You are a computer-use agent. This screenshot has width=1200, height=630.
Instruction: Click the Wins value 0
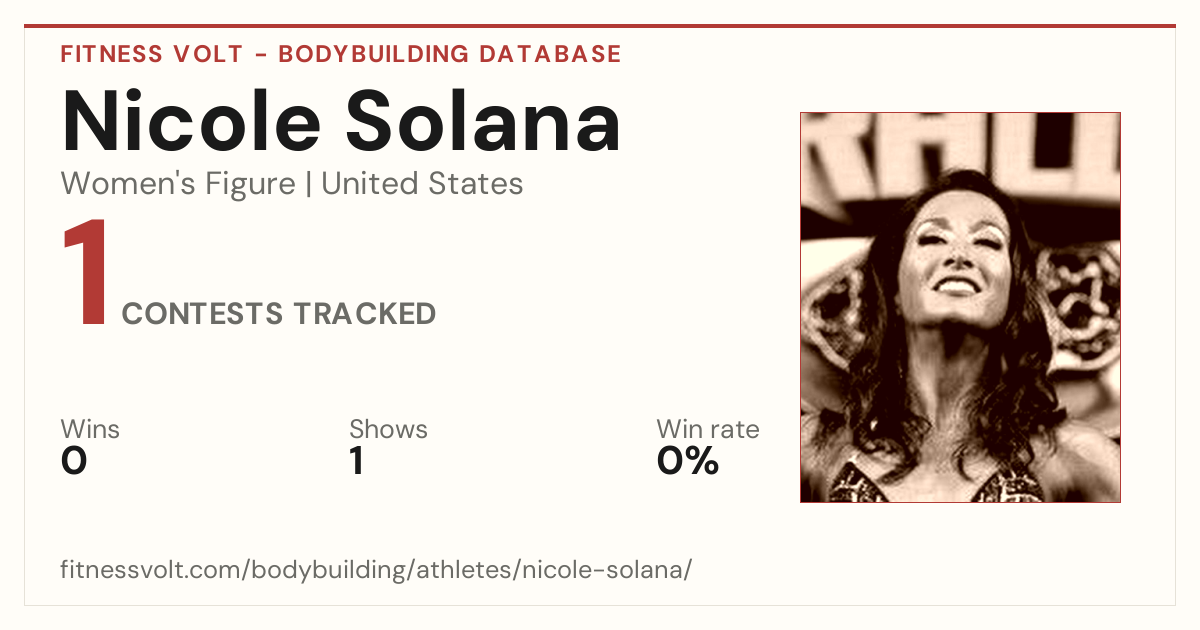[x=74, y=462]
